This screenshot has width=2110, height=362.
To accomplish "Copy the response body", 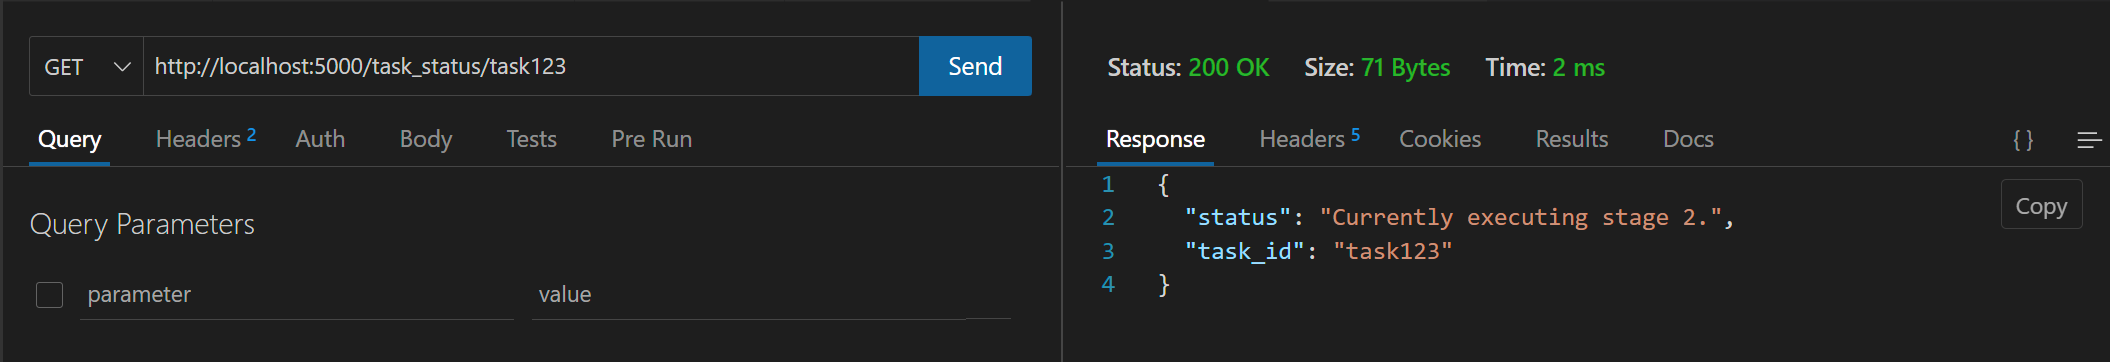I will click(2041, 205).
